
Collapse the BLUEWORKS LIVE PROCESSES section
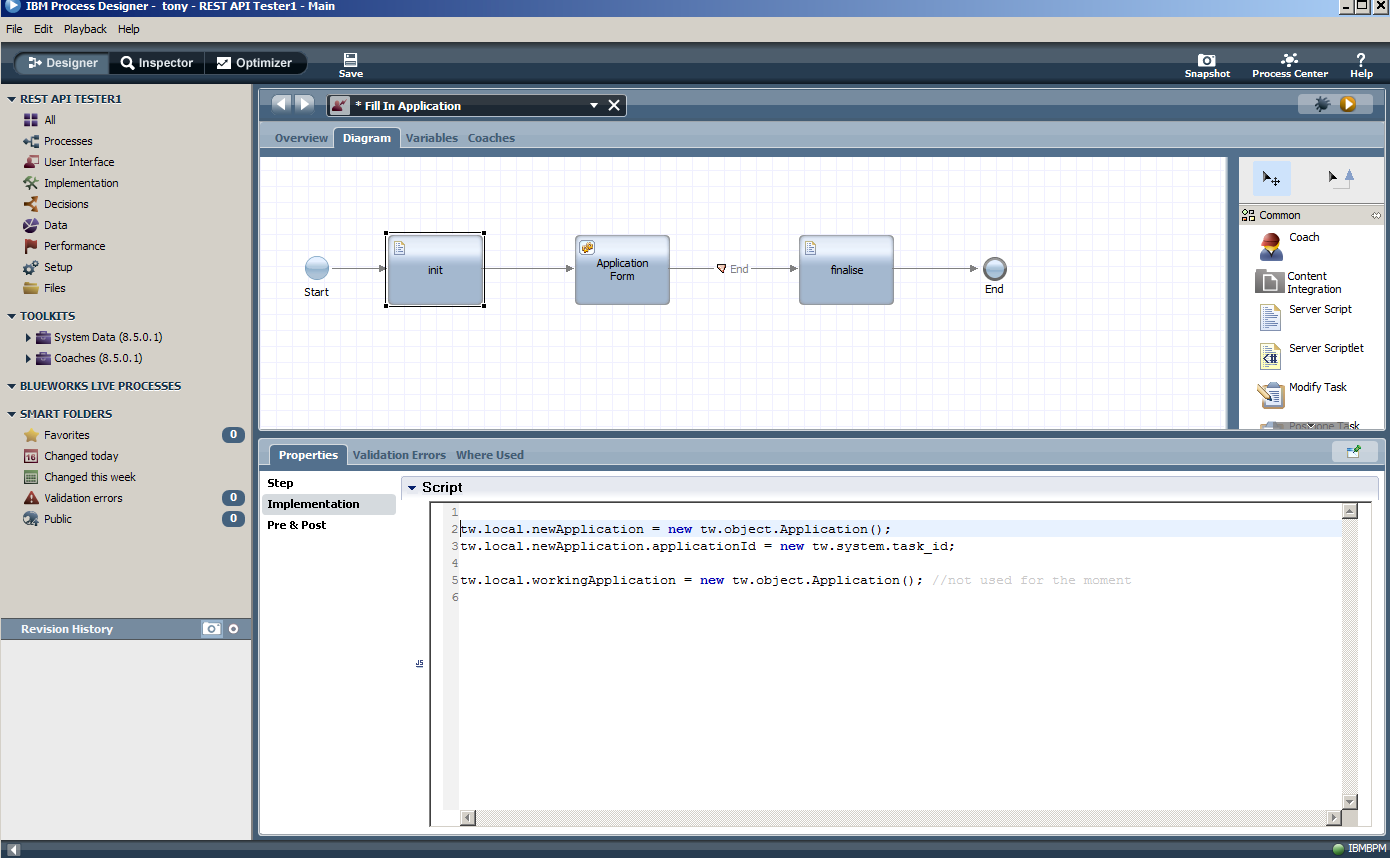pos(12,386)
